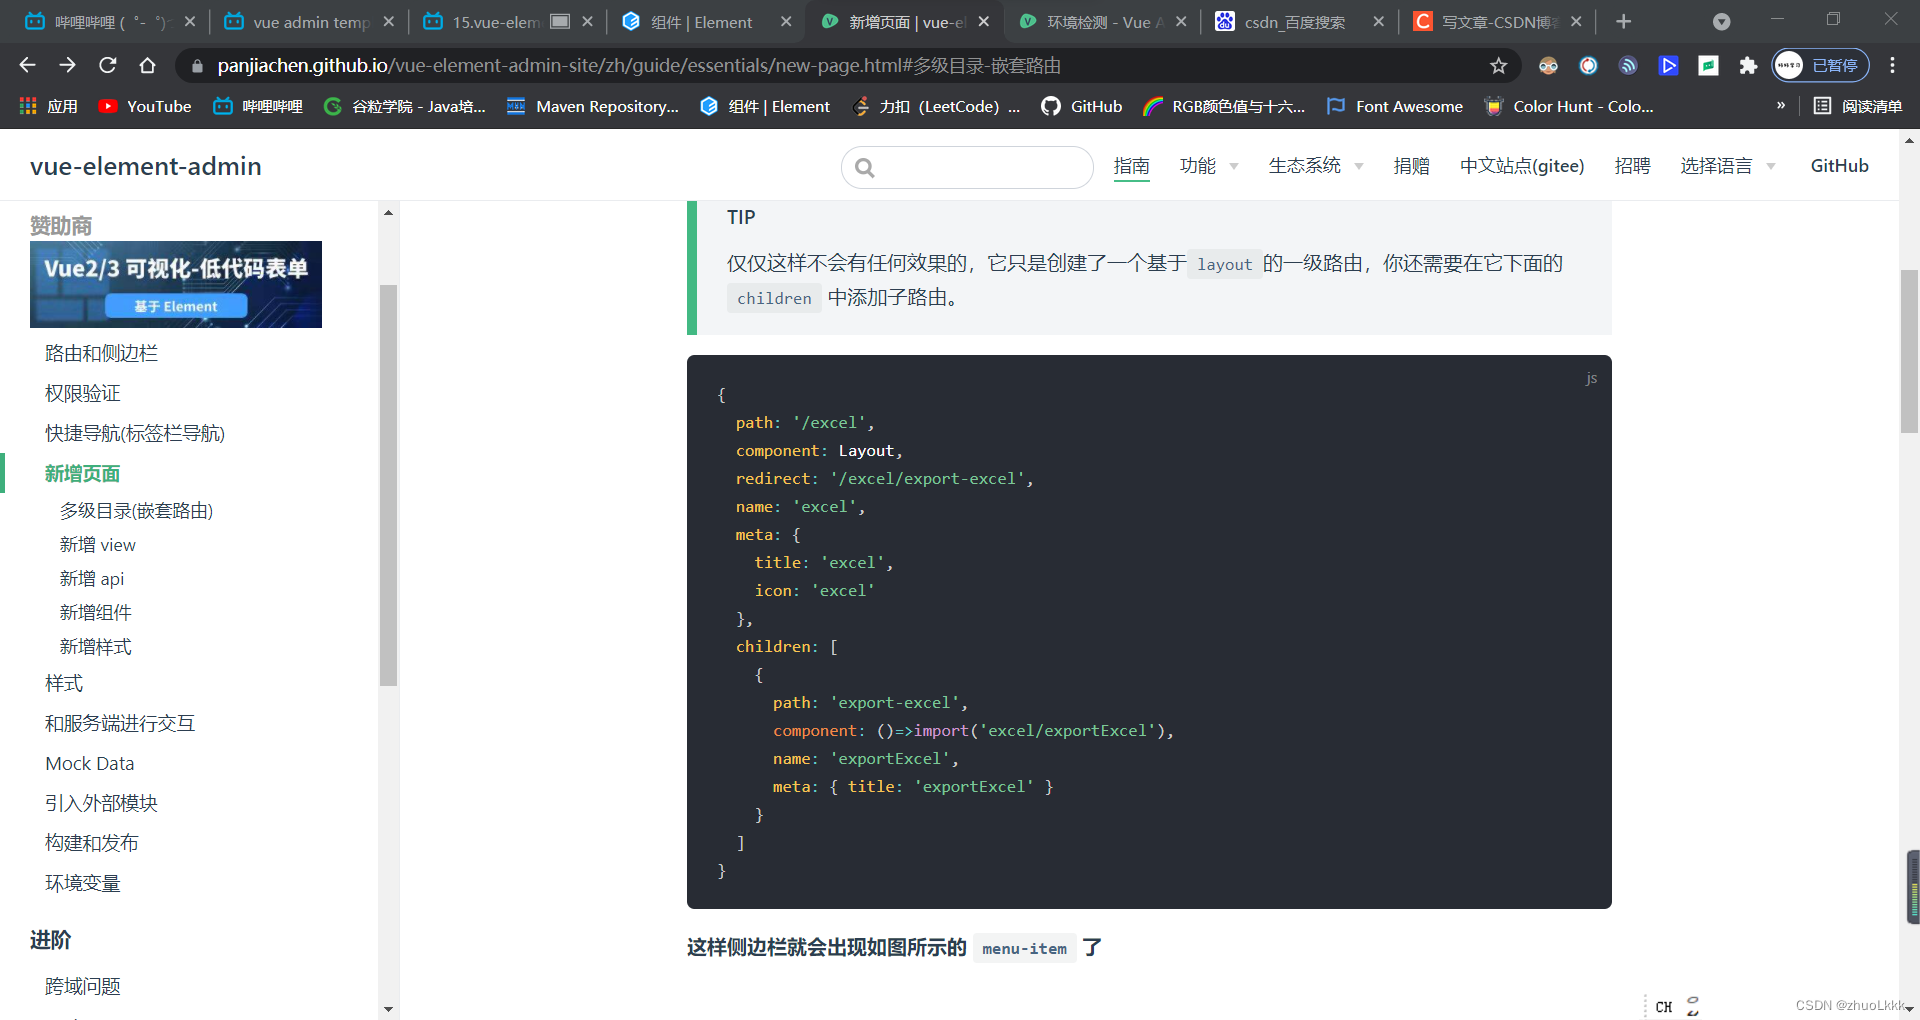The width and height of the screenshot is (1920, 1020).
Task: Open the Maven Repository bookmark
Action: 592,106
